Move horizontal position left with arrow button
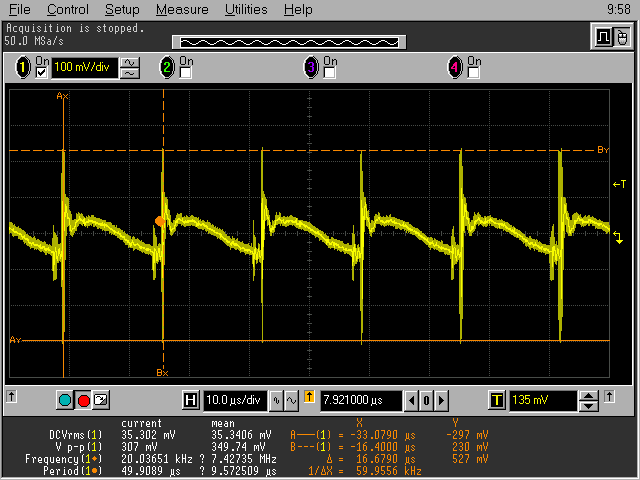 [411, 400]
